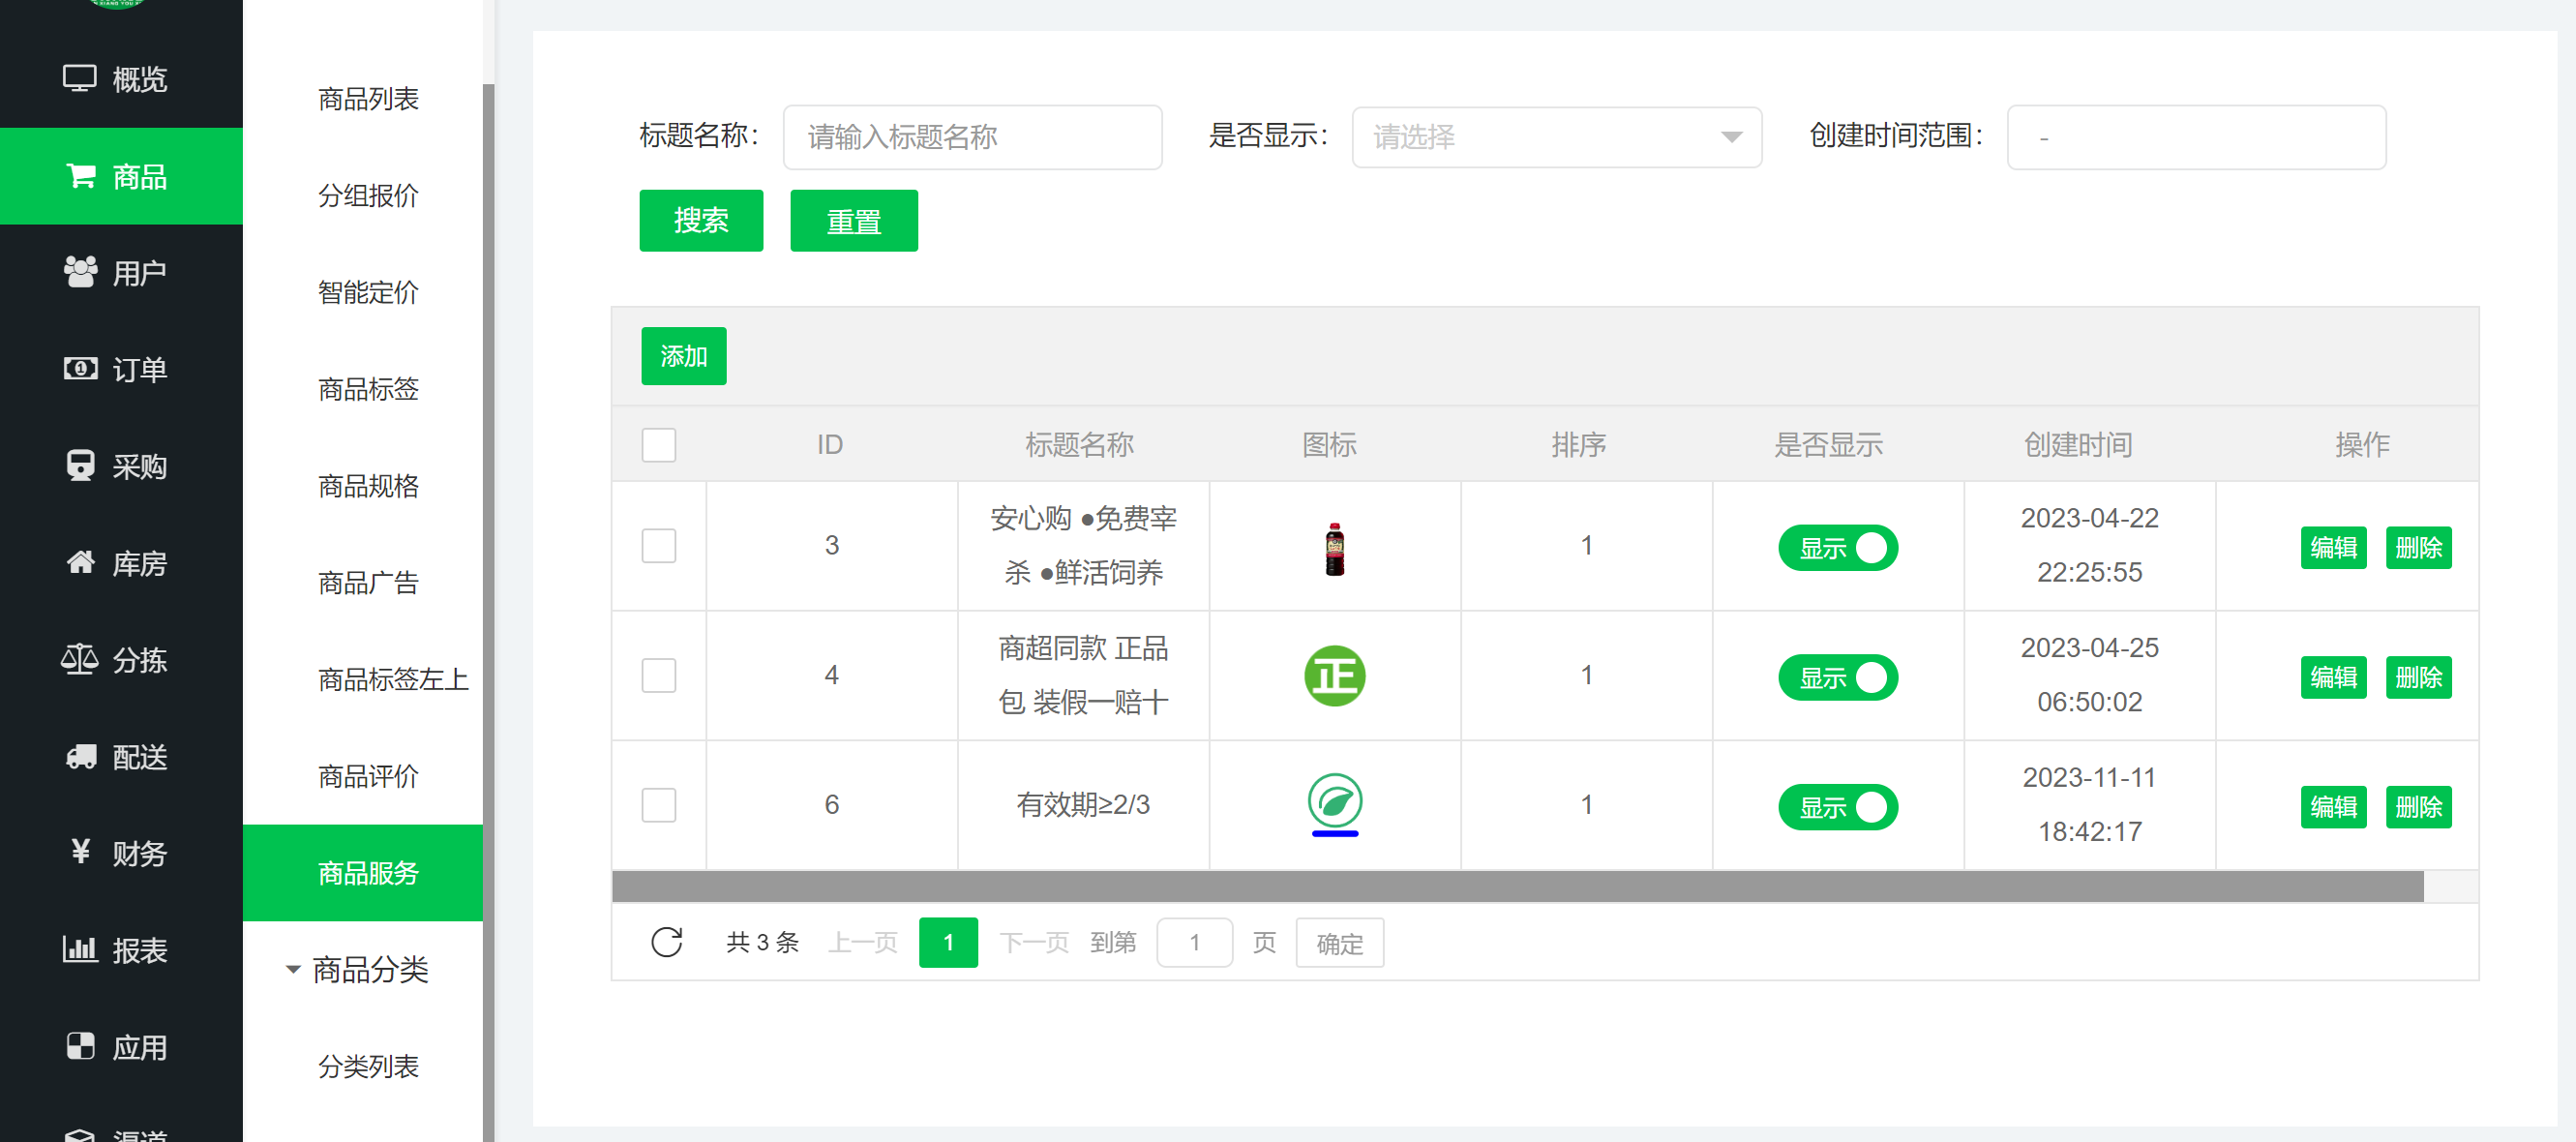
Task: Click the bar chart icon beside 报表
Action: point(80,950)
